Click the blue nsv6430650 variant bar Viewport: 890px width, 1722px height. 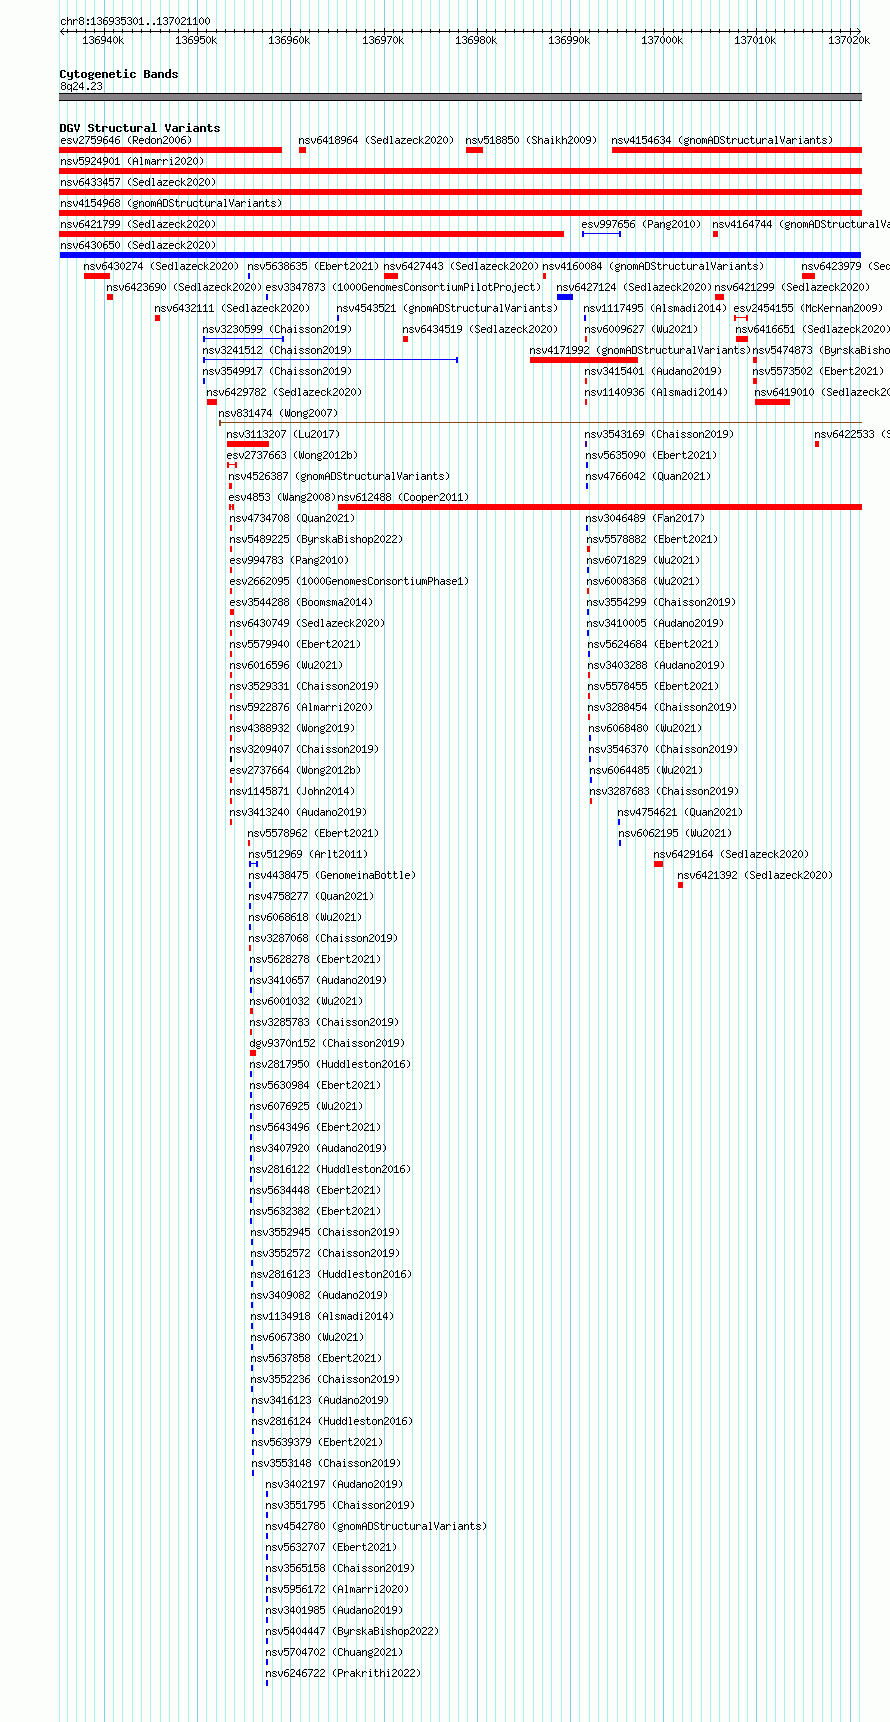point(460,255)
